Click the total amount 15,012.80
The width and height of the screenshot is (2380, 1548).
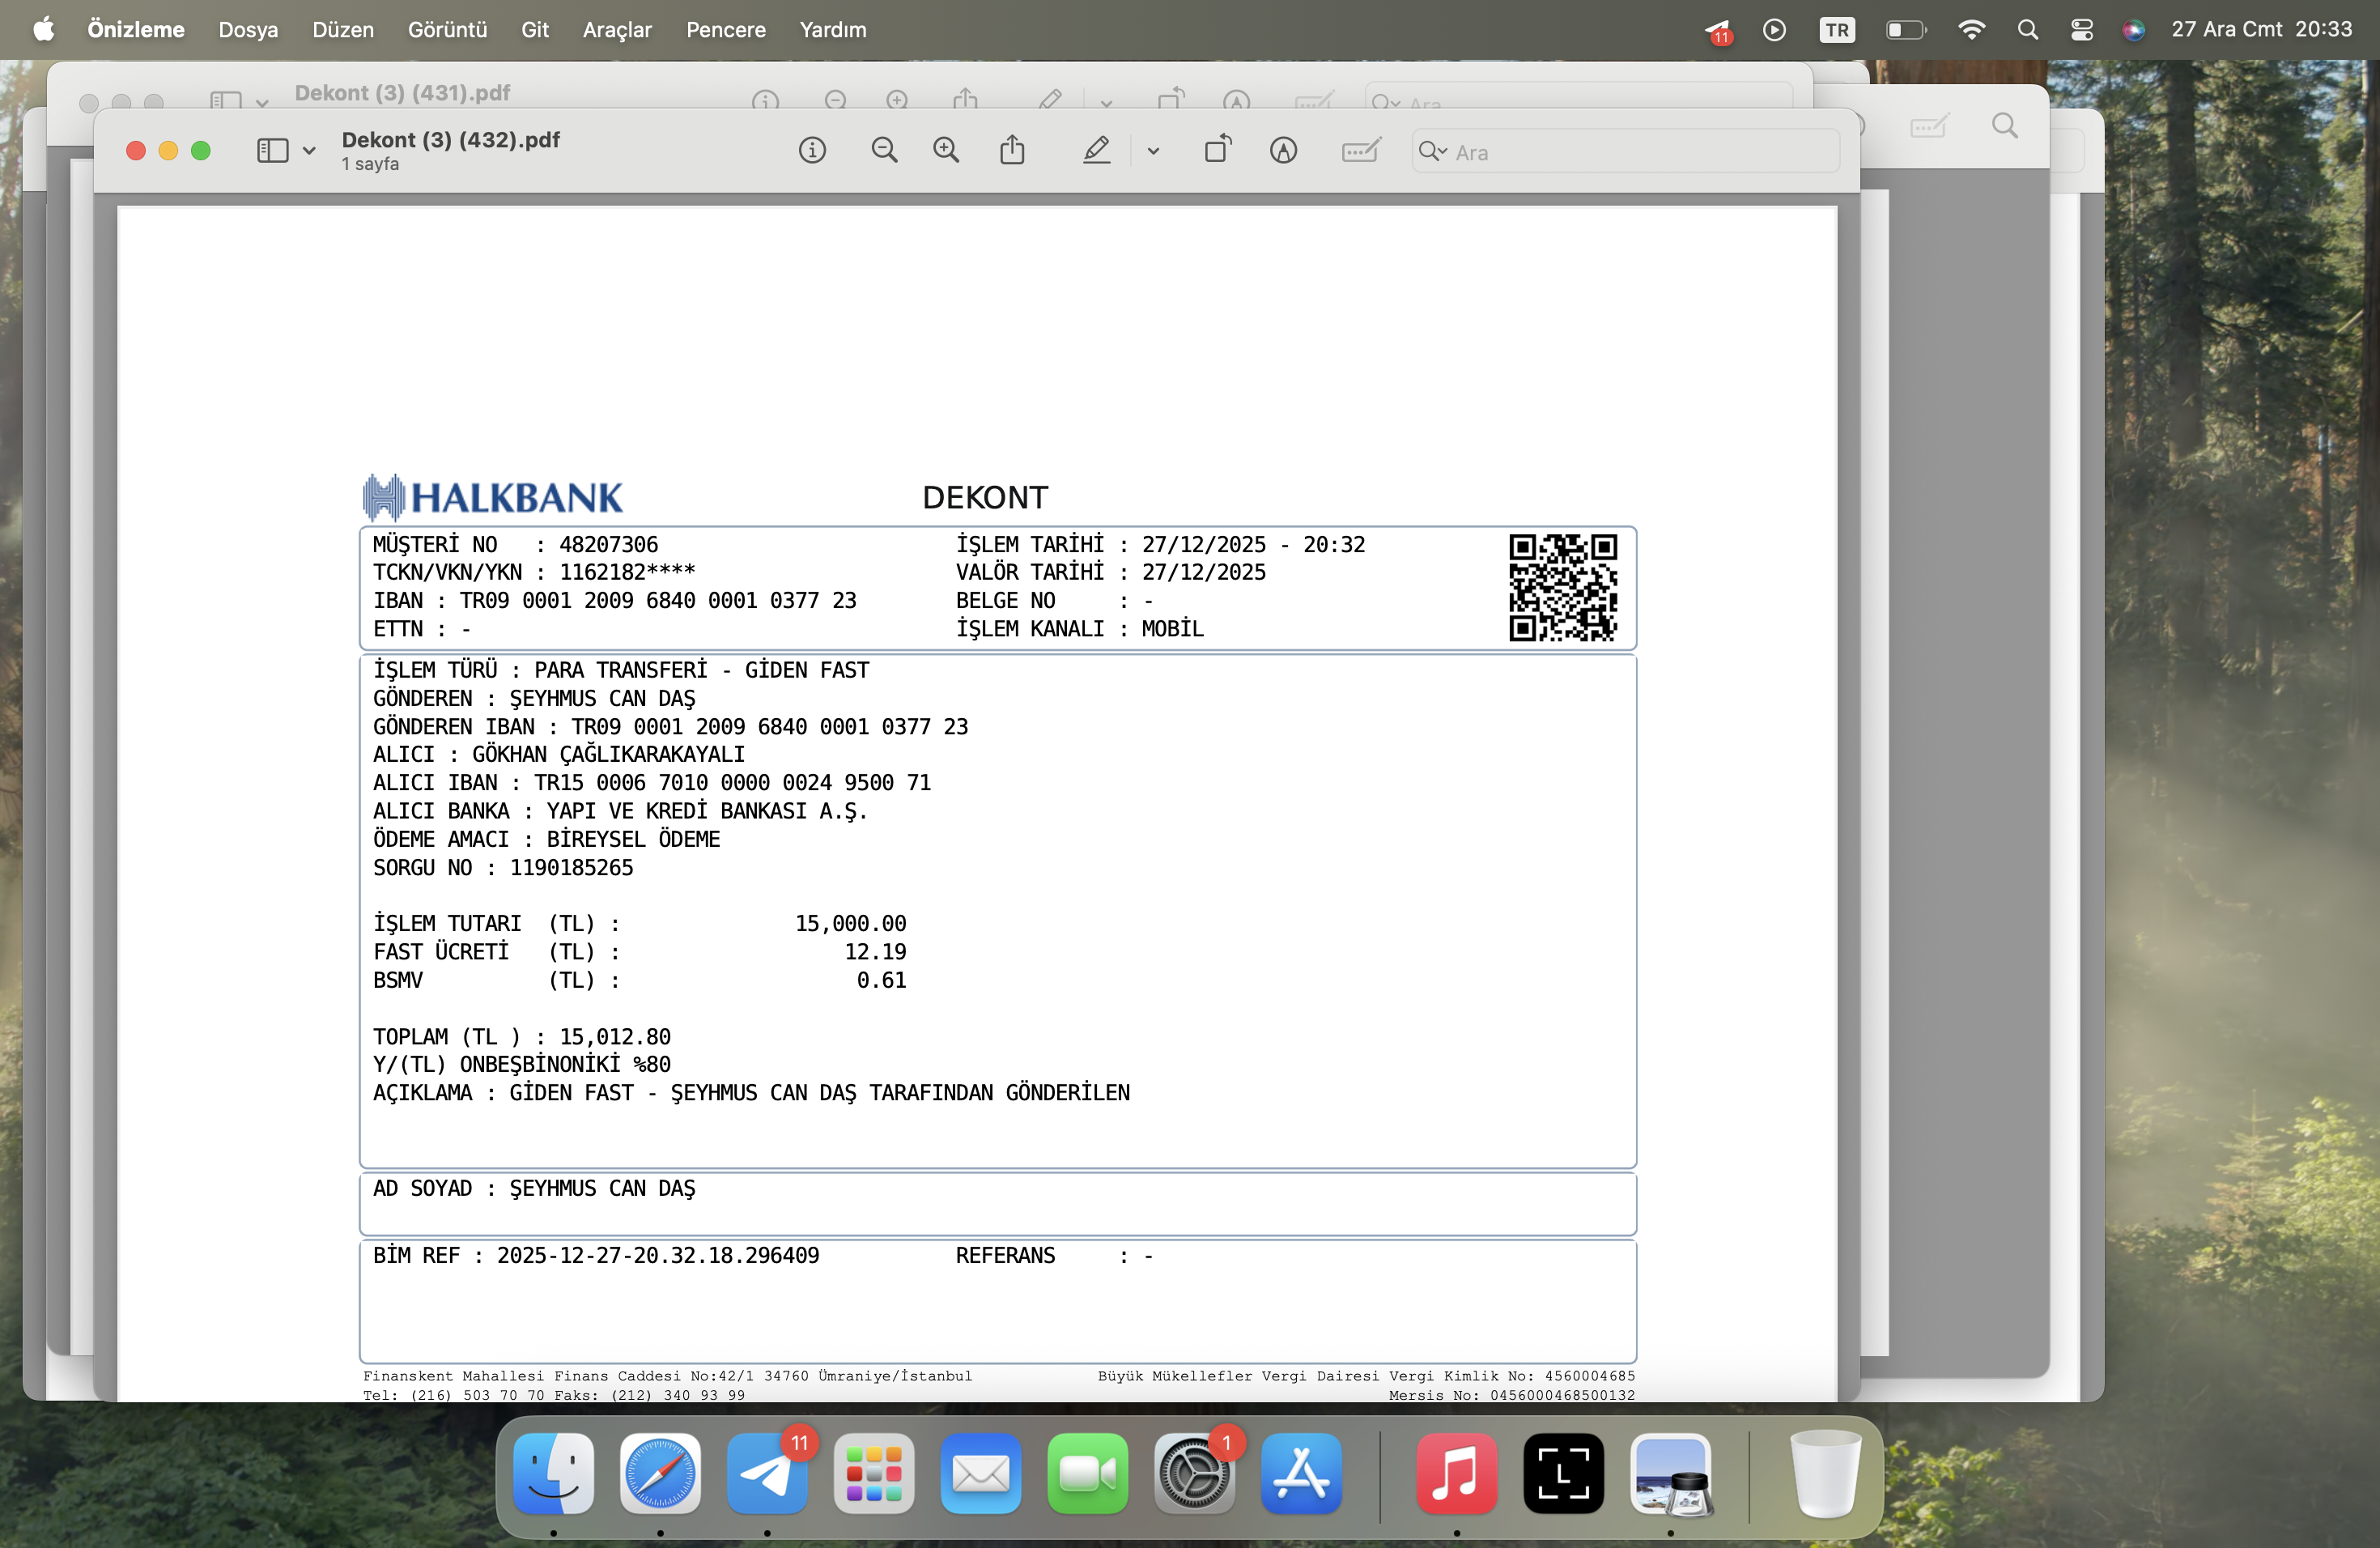click(615, 1037)
